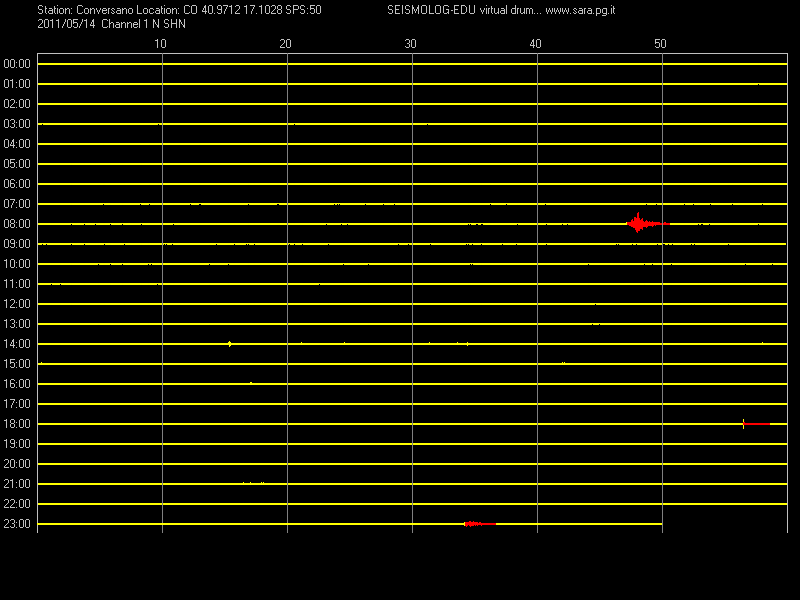The width and height of the screenshot is (800, 600).
Task: Click the 12:00 hour label
Action: pyautogui.click(x=17, y=304)
